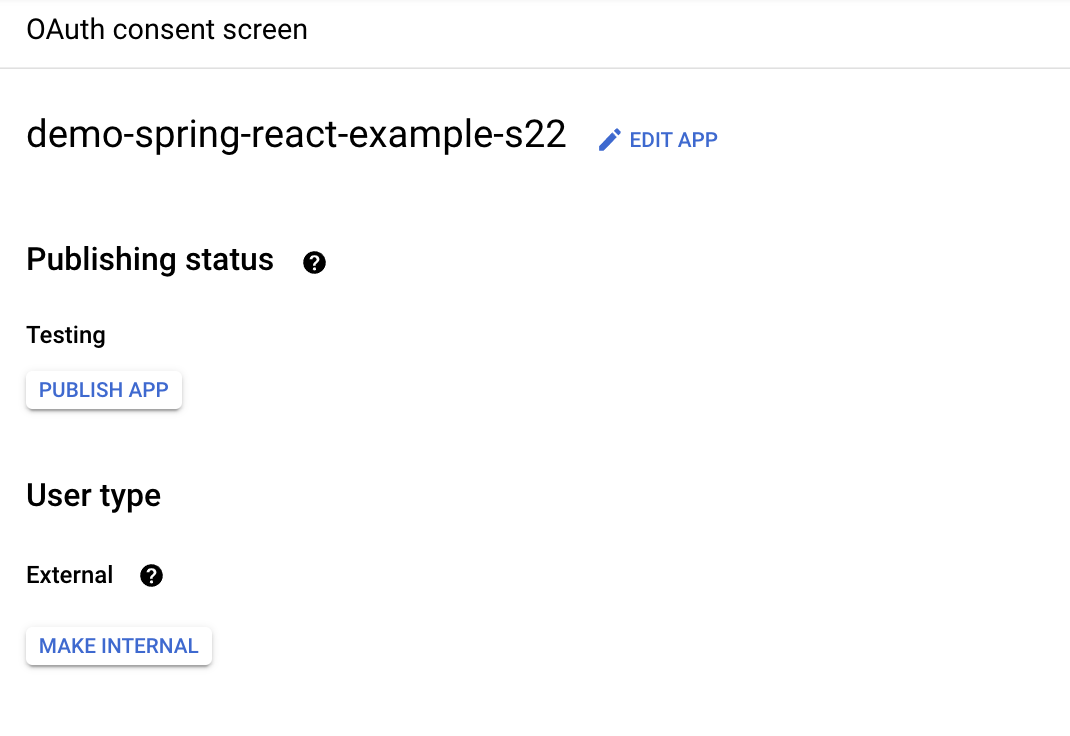Click the pencil icon beside EDIT APP
The width and height of the screenshot is (1070, 736).
click(609, 140)
